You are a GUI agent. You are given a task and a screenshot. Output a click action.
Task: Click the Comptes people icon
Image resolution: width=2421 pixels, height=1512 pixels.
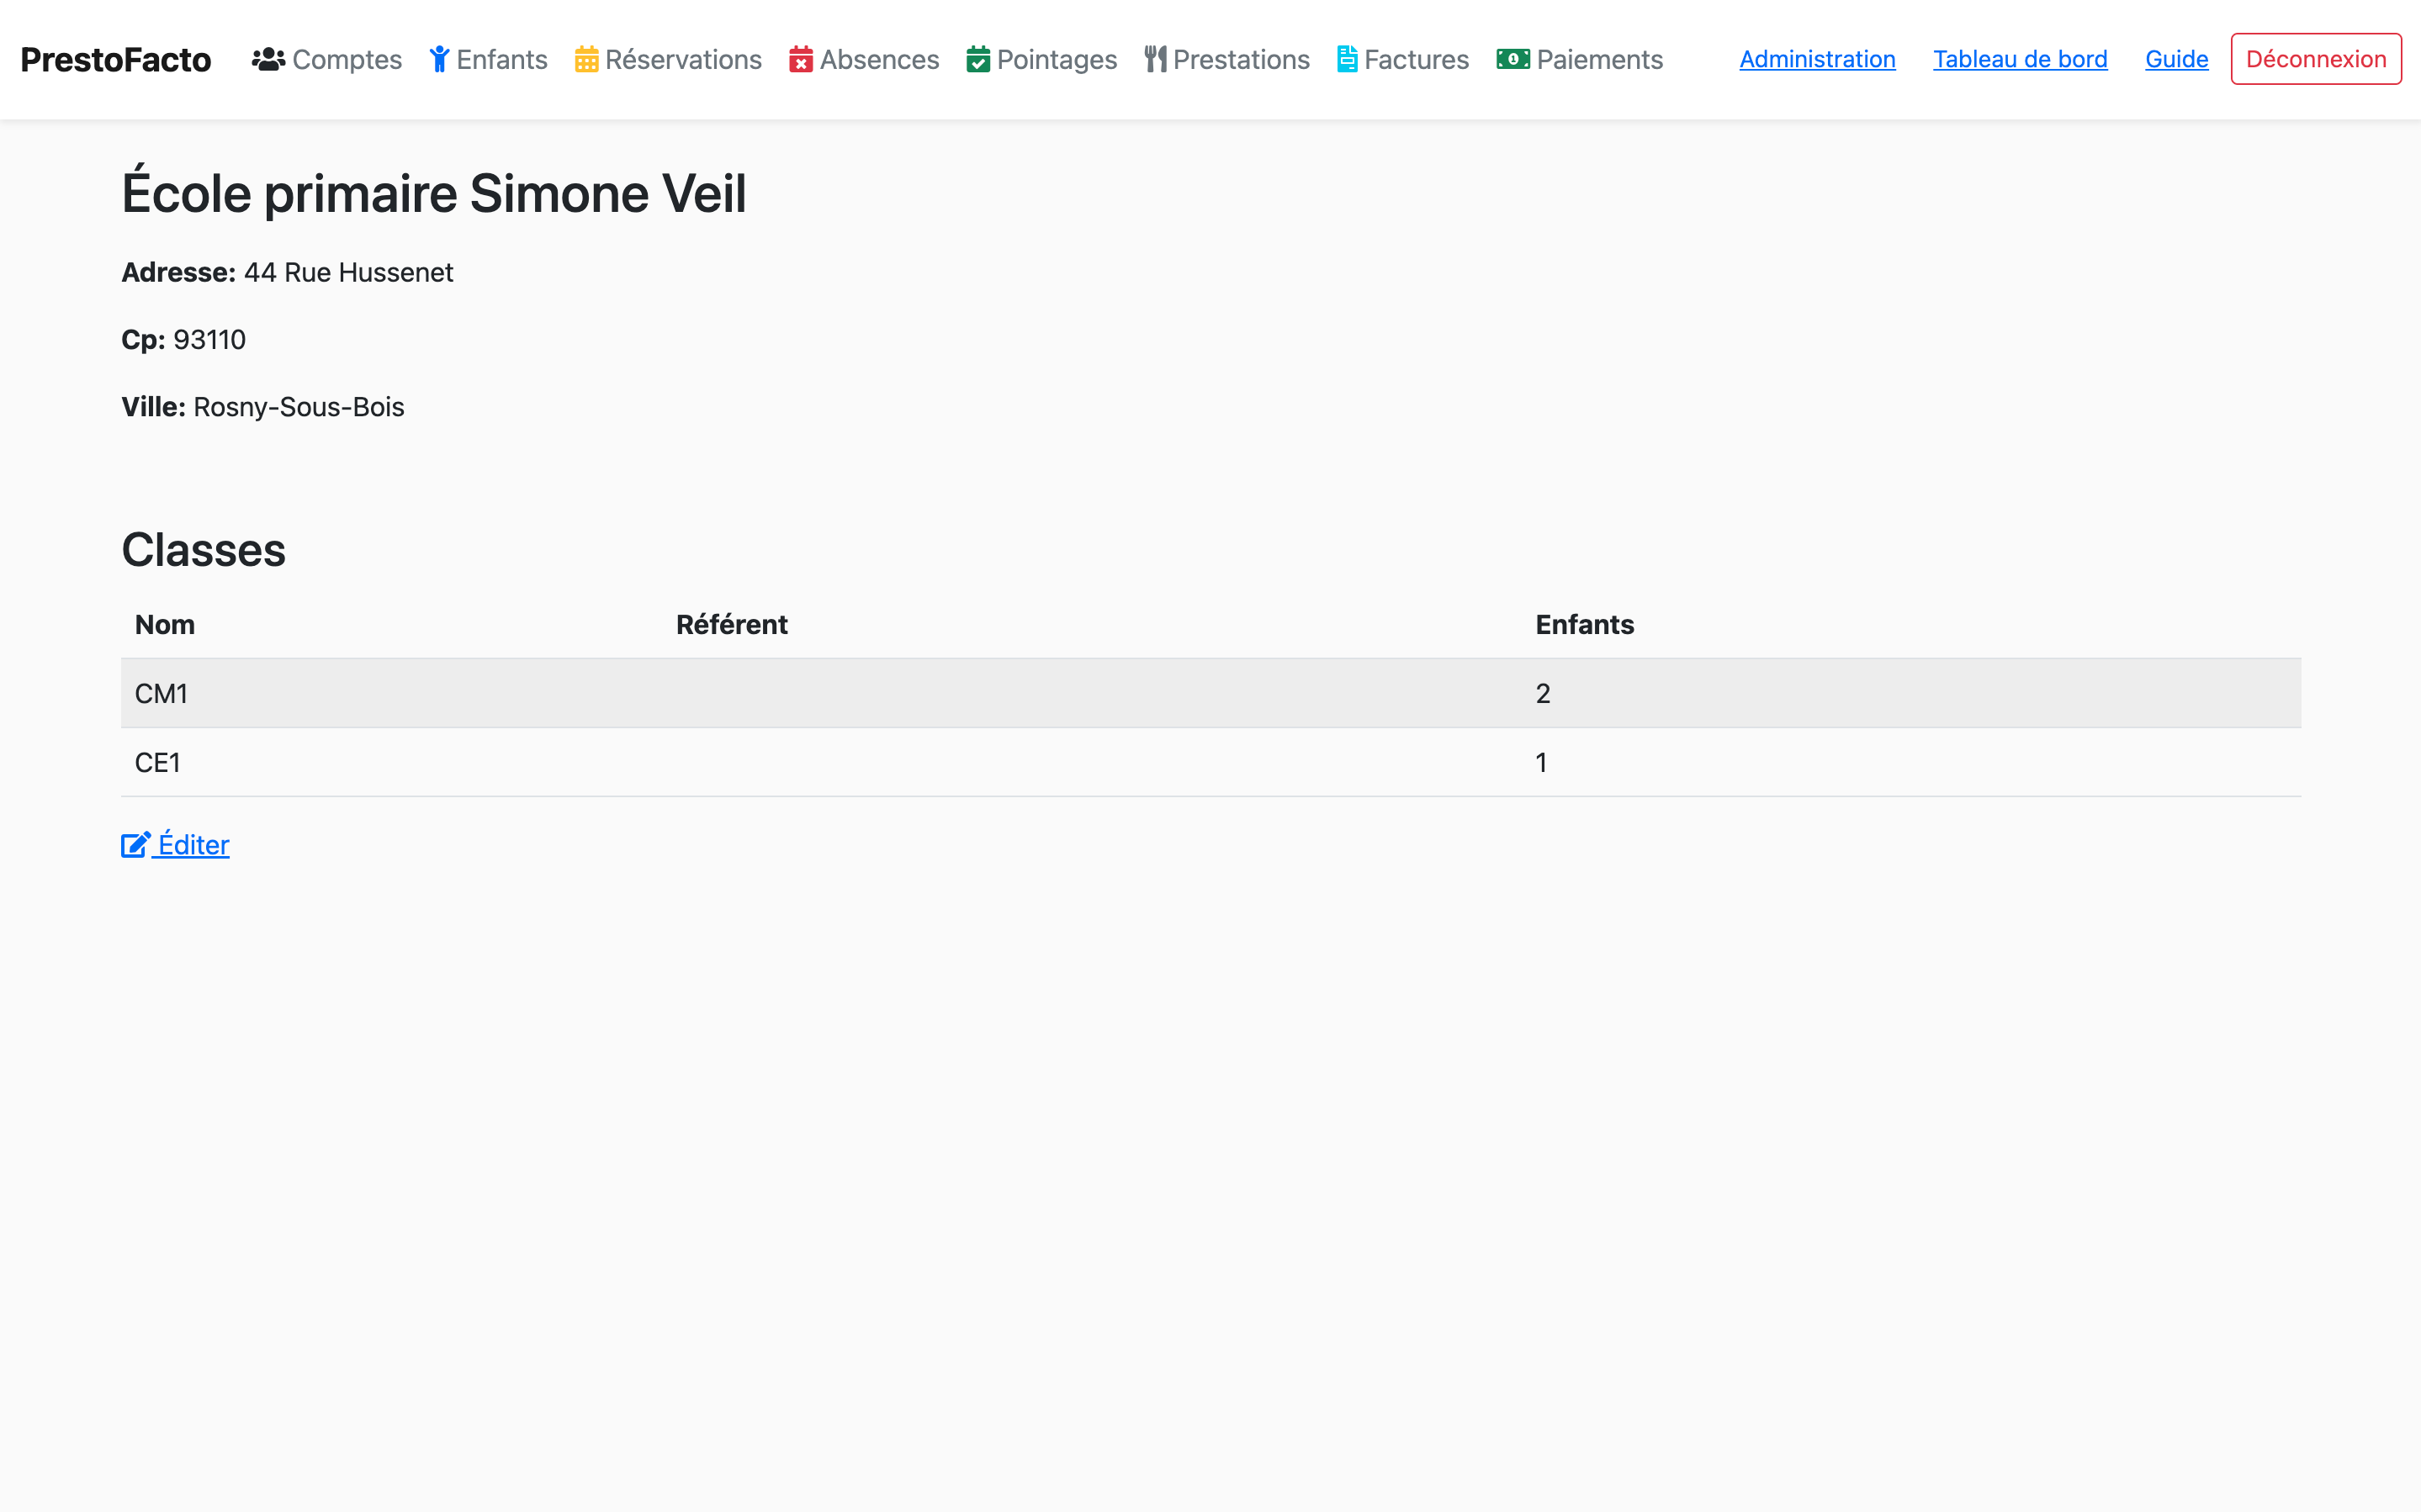tap(268, 60)
